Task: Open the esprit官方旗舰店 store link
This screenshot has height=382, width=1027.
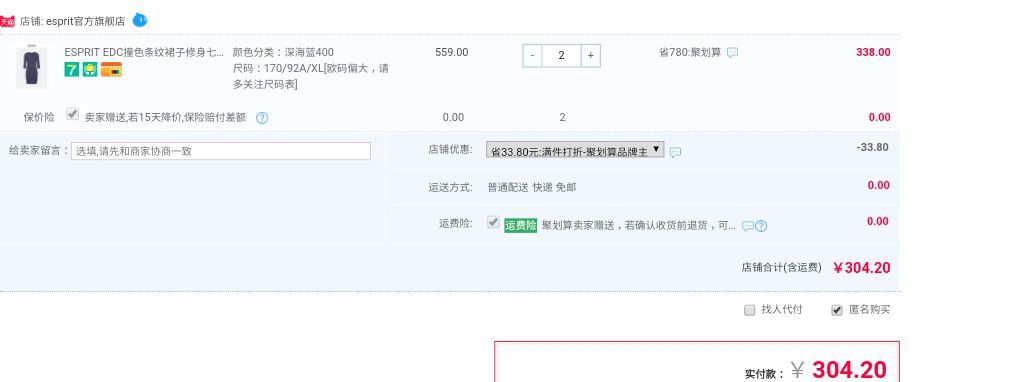Action: coord(85,21)
